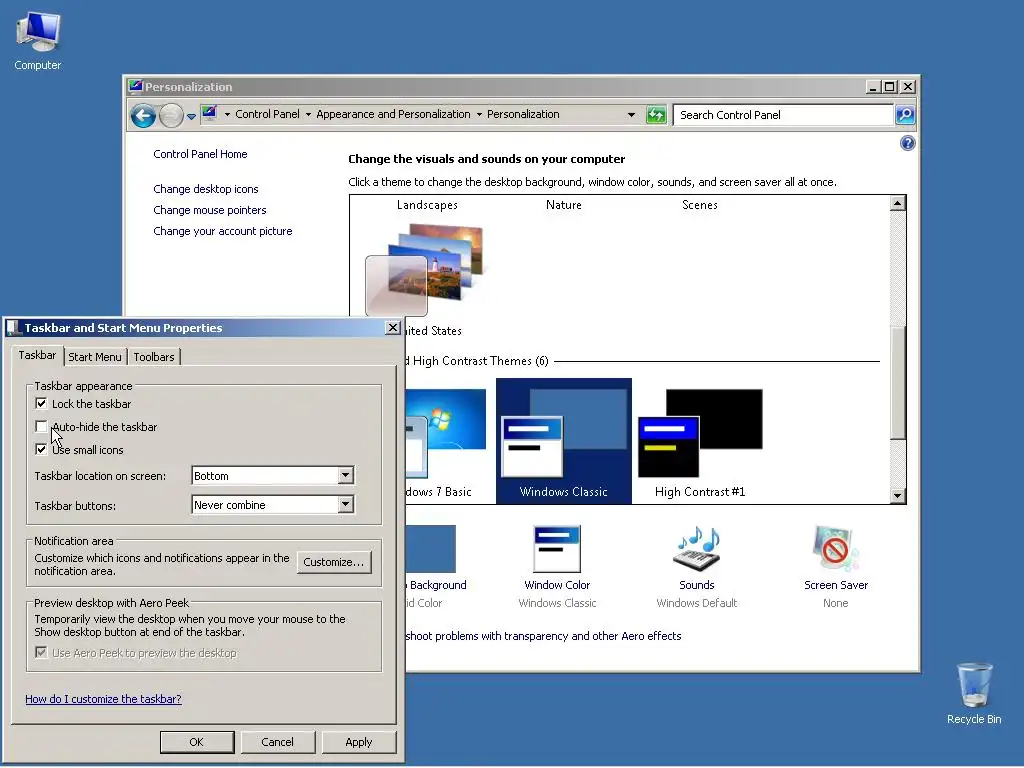
Task: Open Help via the blue question mark icon
Action: 907,143
